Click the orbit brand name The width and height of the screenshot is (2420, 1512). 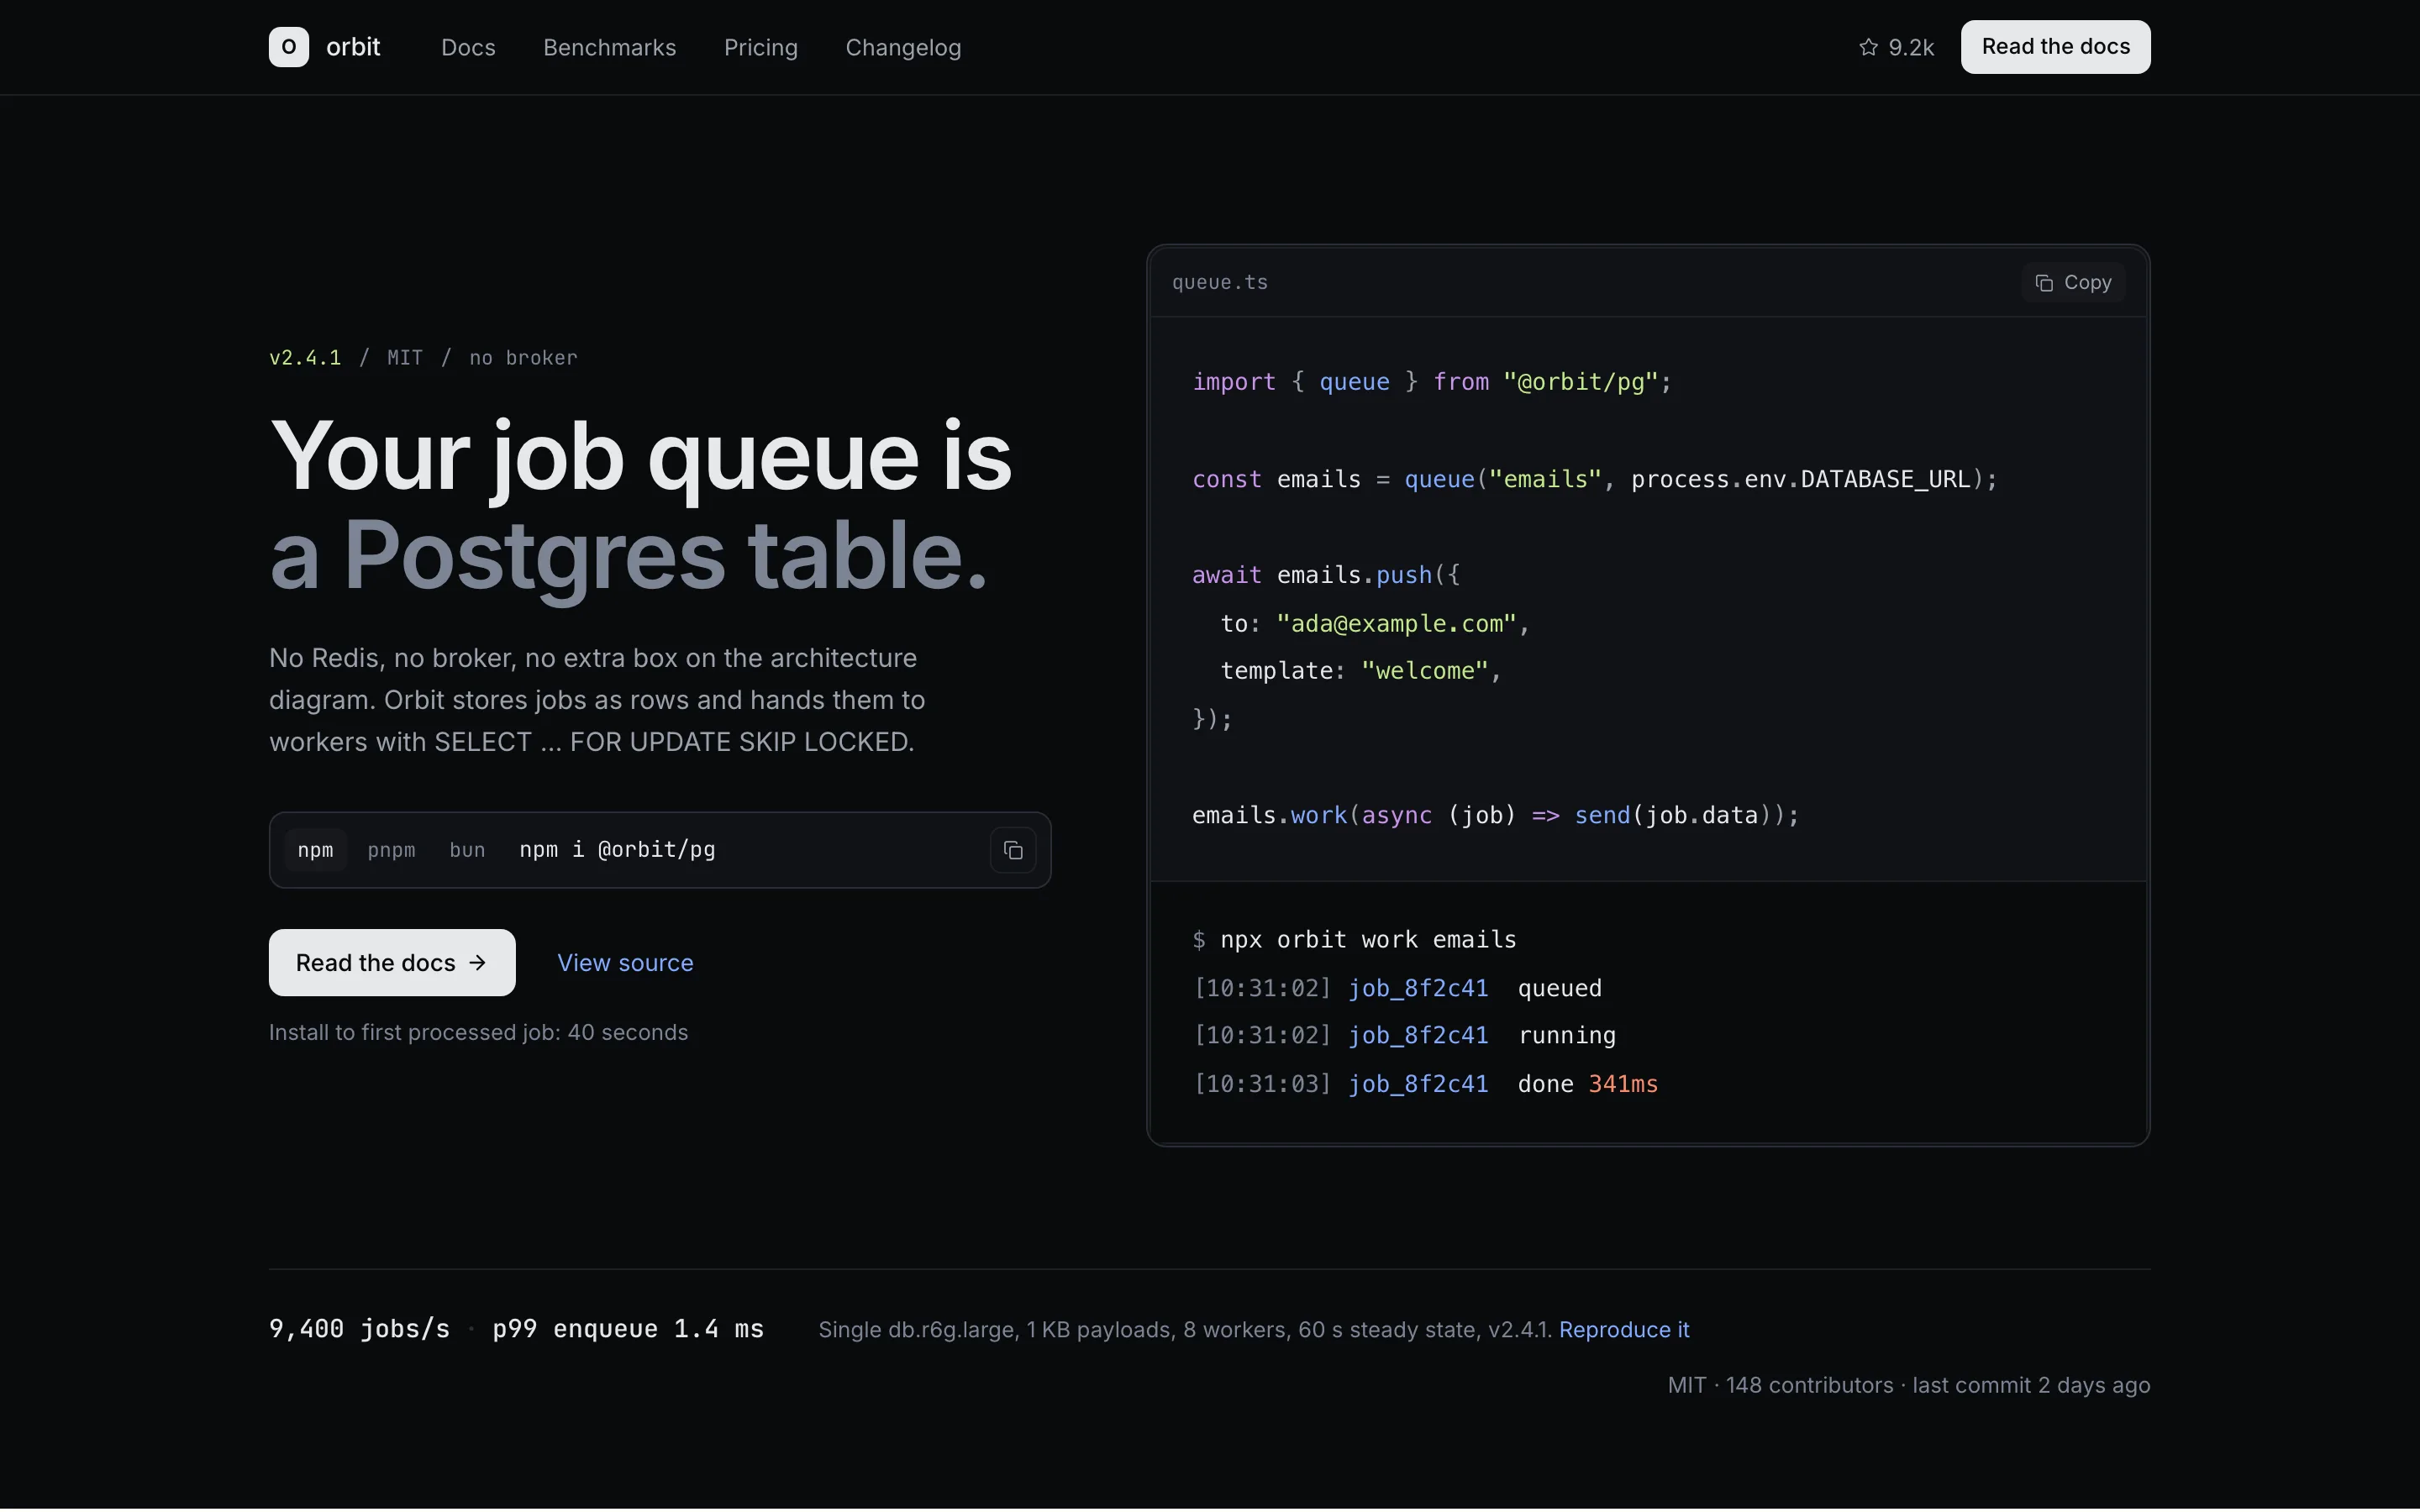point(353,47)
